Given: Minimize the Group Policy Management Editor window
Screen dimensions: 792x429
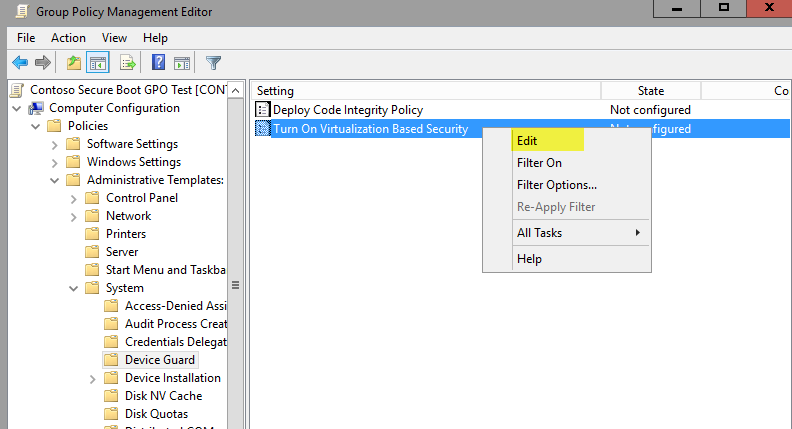Looking at the screenshot, I should pyautogui.click(x=677, y=9).
